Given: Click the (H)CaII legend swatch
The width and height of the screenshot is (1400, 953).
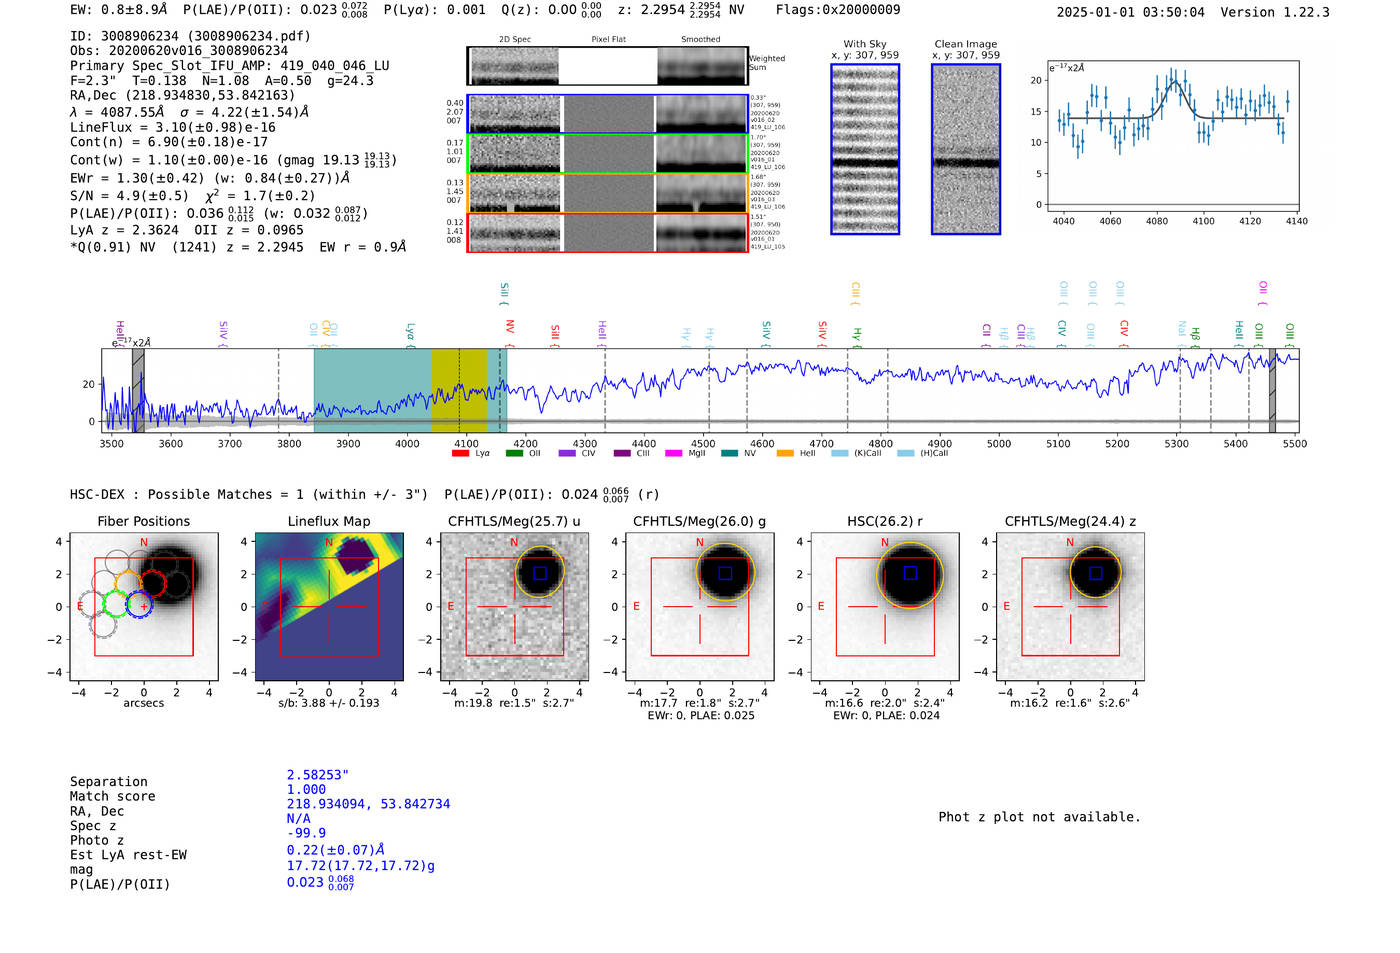Looking at the screenshot, I should (x=906, y=454).
